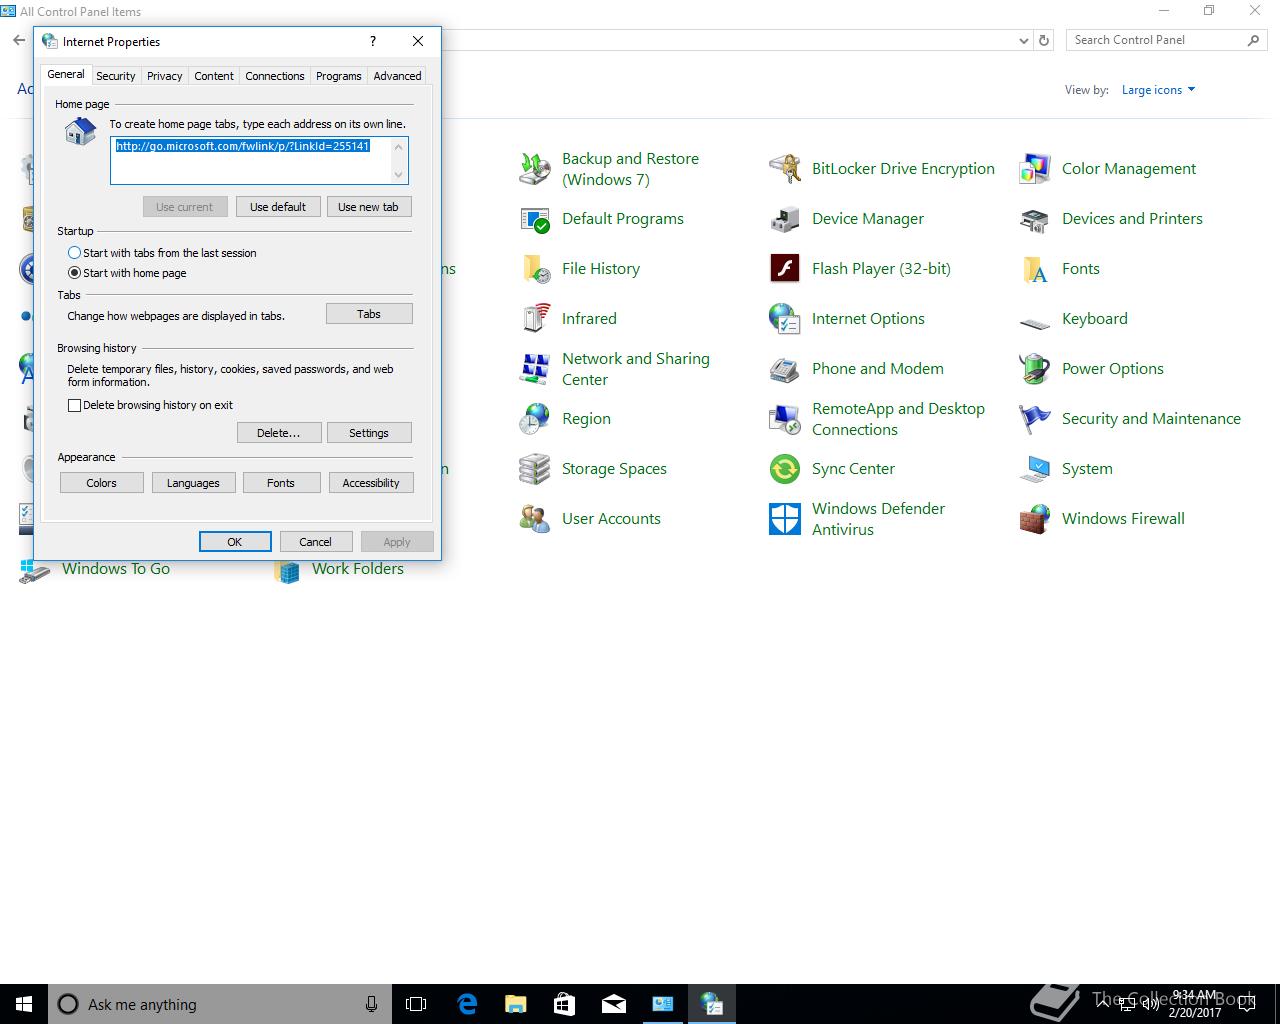This screenshot has width=1280, height=1024.
Task: Cancel the Internet Properties dialog
Action: click(315, 542)
